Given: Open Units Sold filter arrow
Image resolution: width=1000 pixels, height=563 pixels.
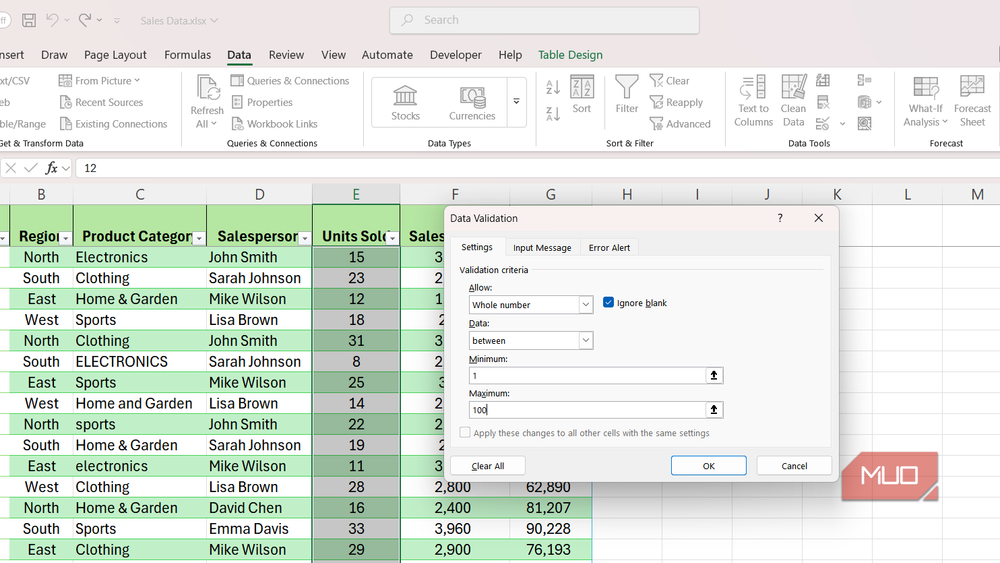Looking at the screenshot, I should (392, 238).
